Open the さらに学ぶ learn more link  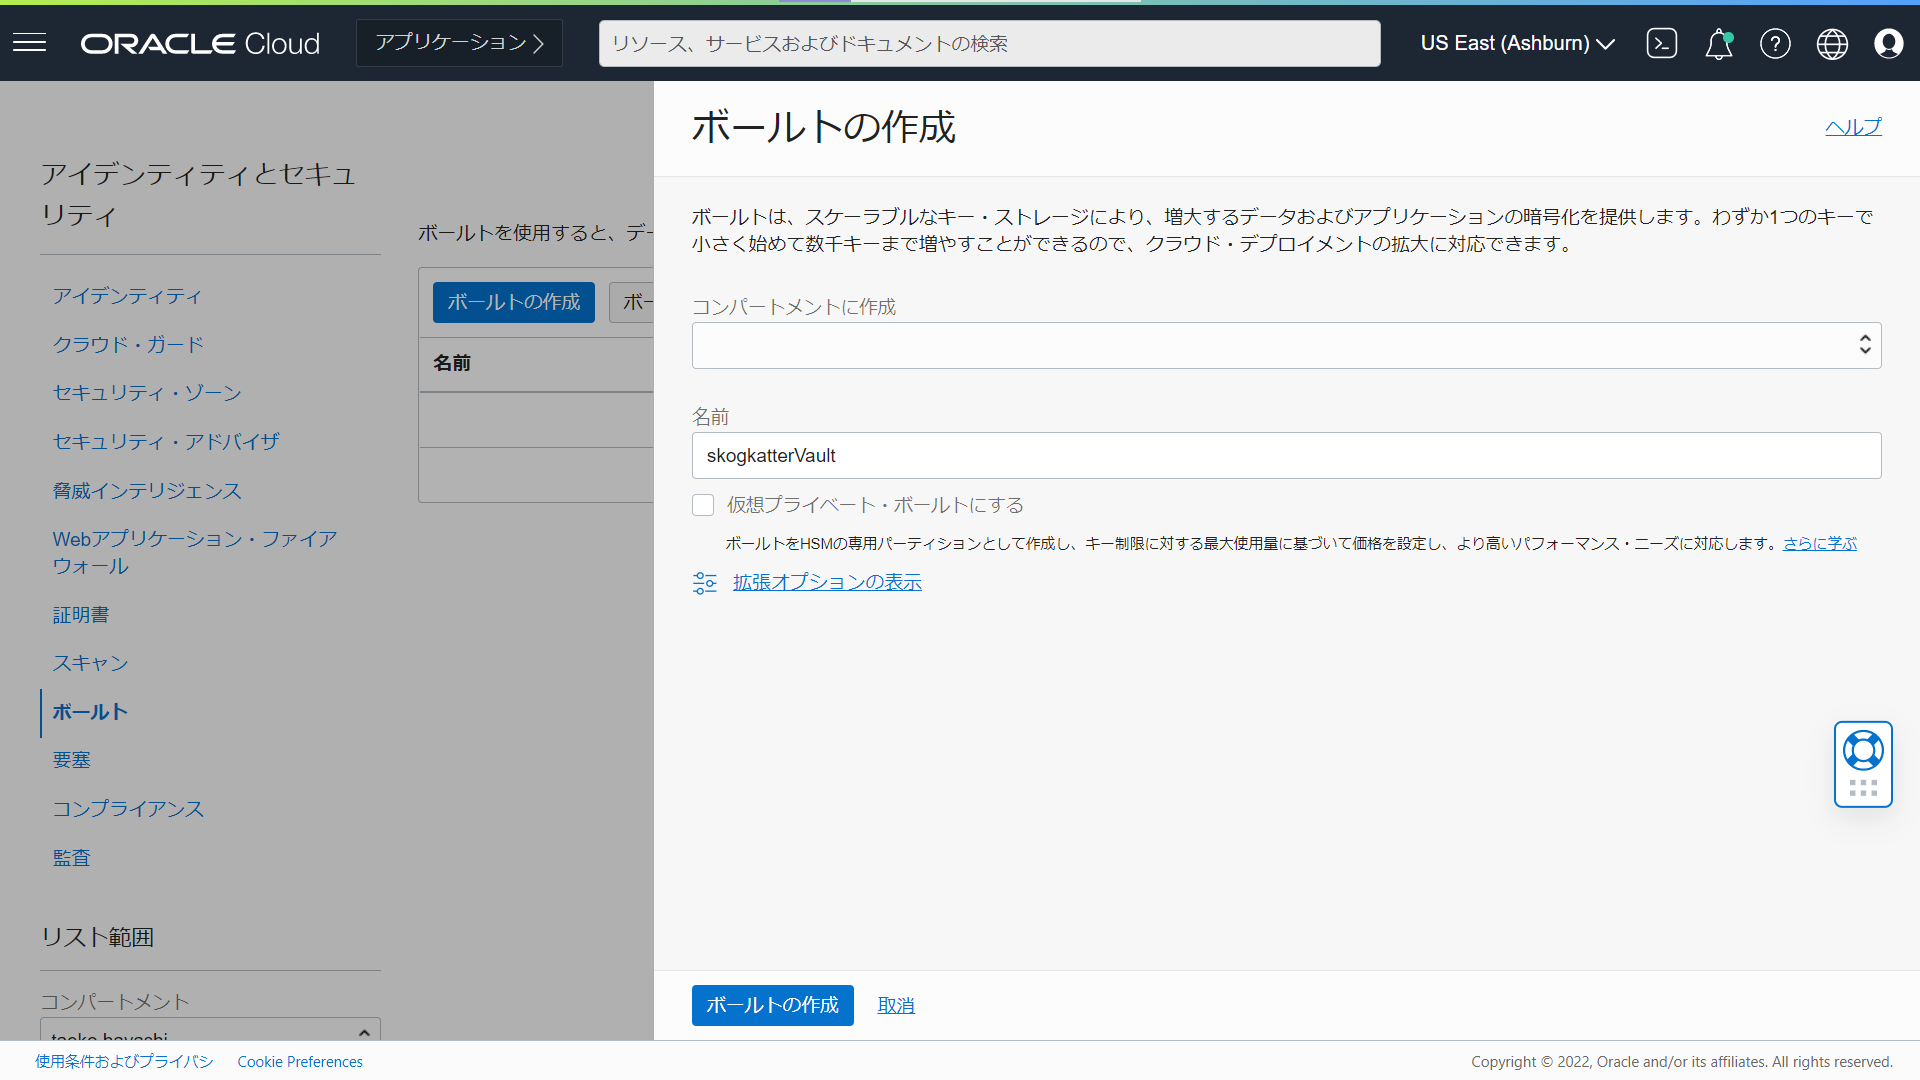(x=1818, y=543)
